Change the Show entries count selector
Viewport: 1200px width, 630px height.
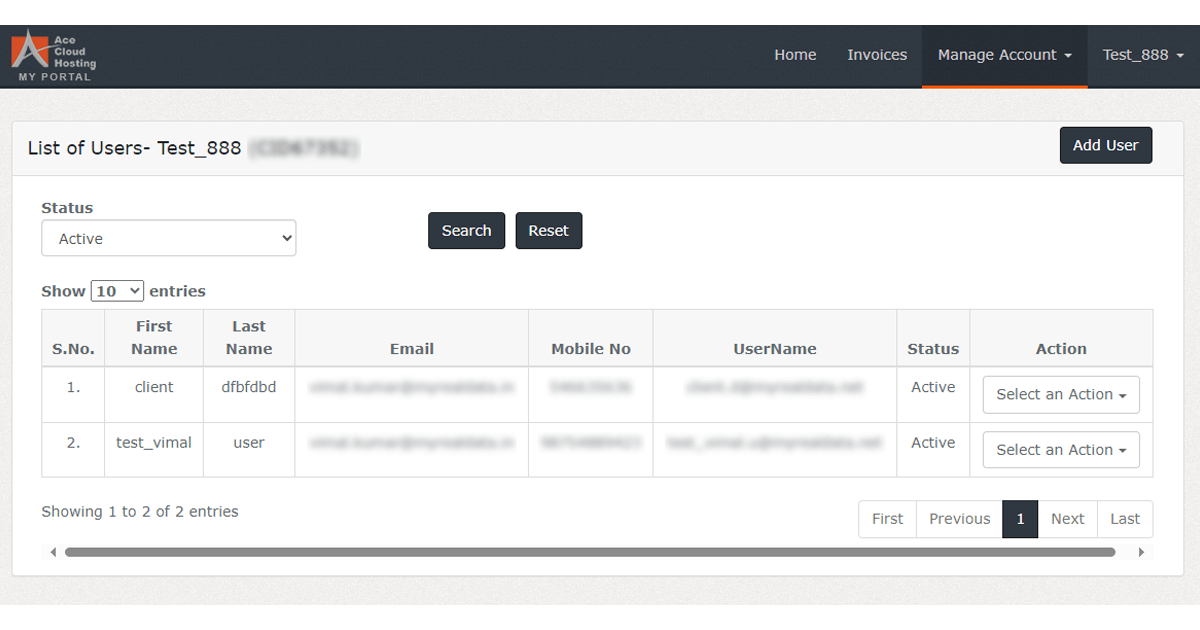point(117,290)
